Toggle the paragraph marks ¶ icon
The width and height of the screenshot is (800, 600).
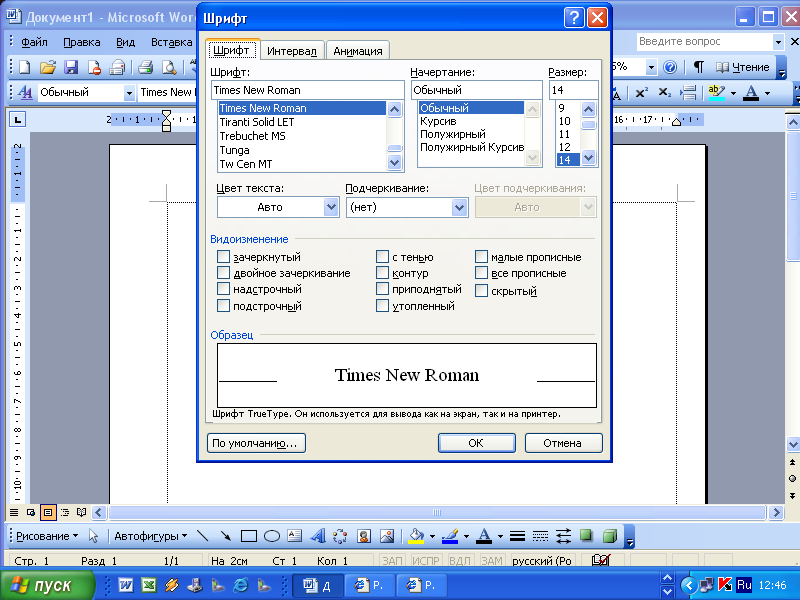coord(698,67)
